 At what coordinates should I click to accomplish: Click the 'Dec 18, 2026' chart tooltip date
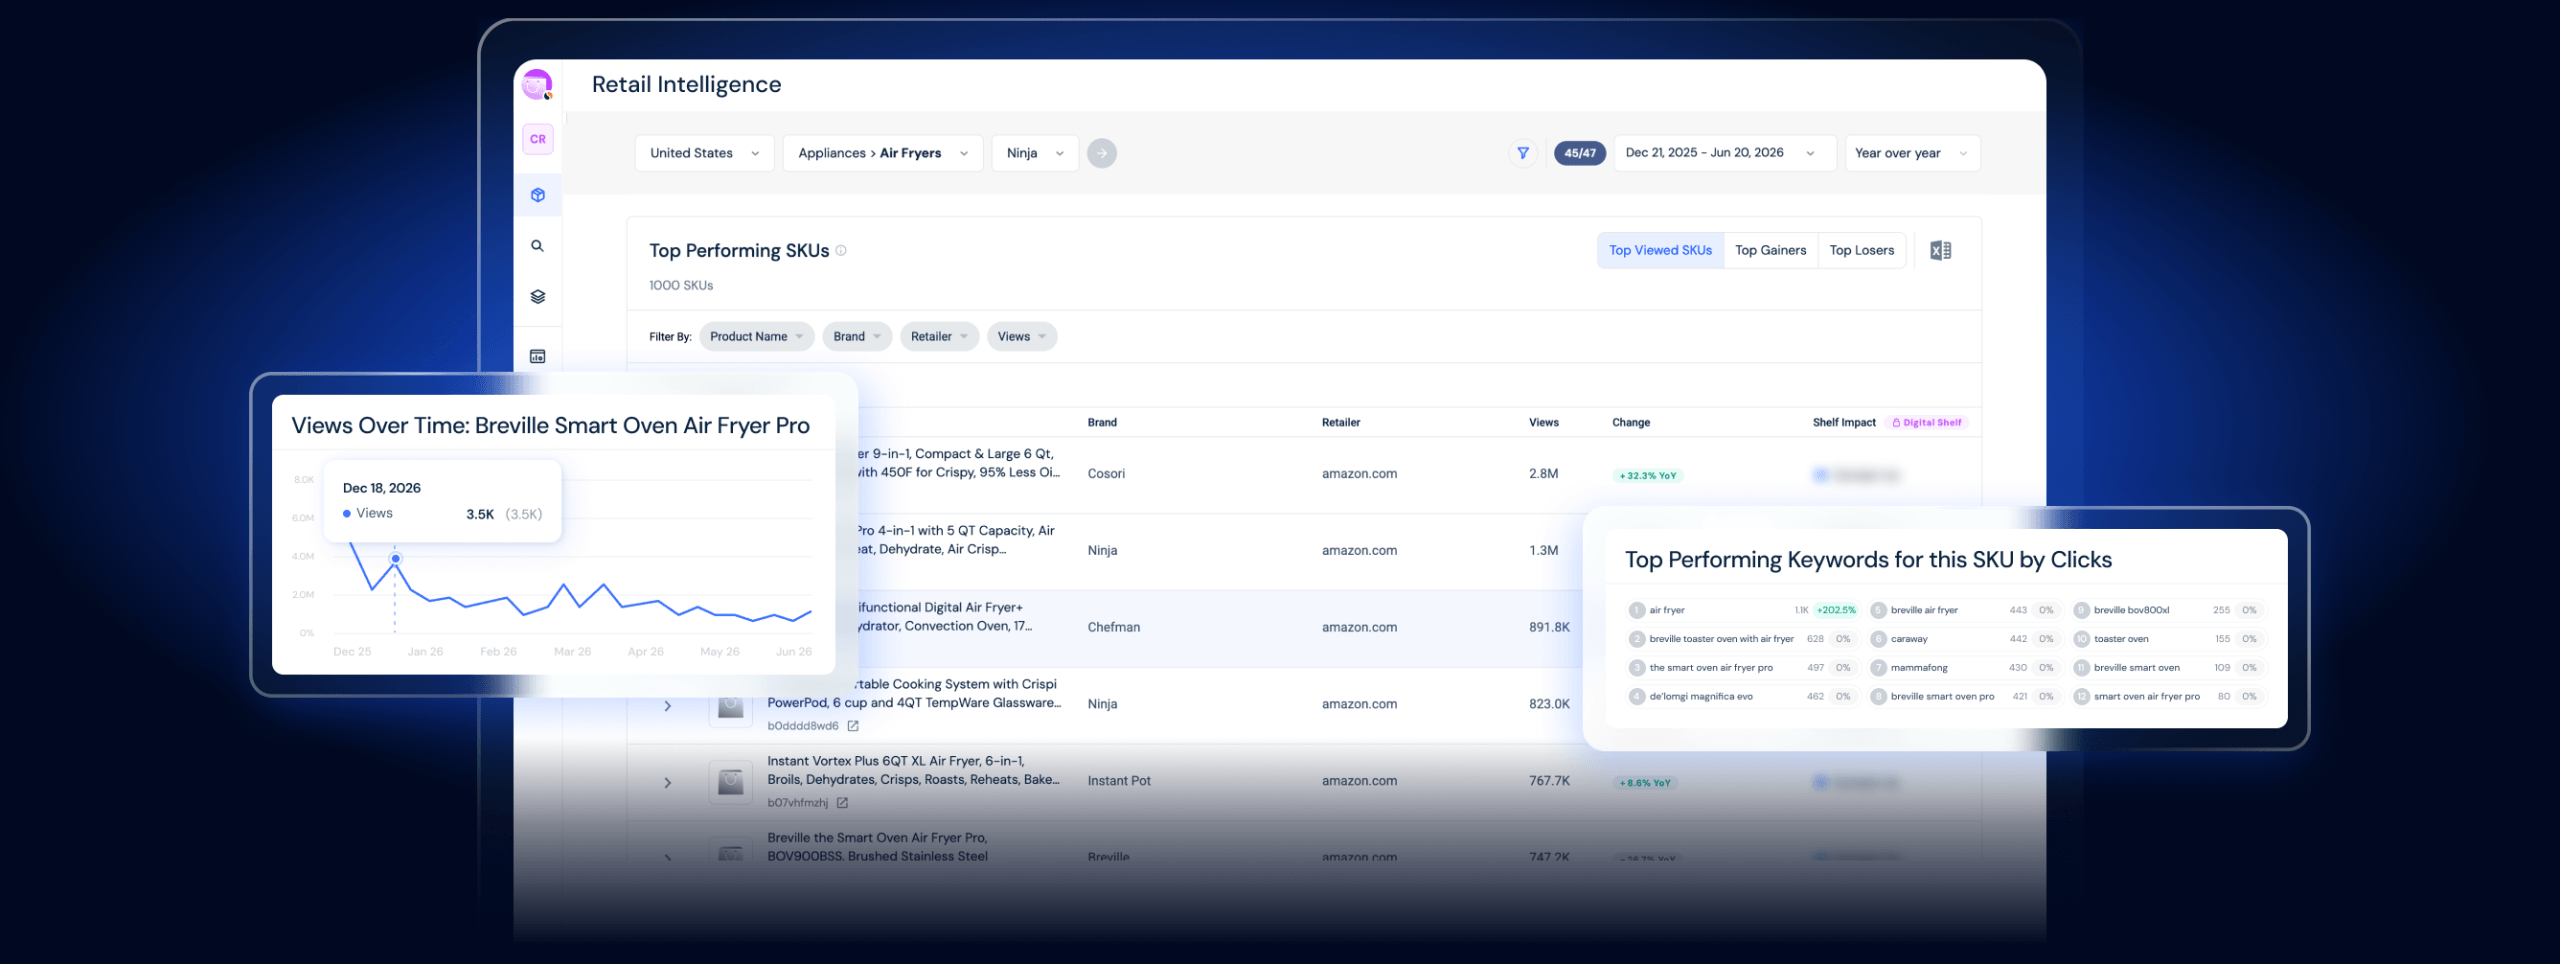[x=382, y=488]
